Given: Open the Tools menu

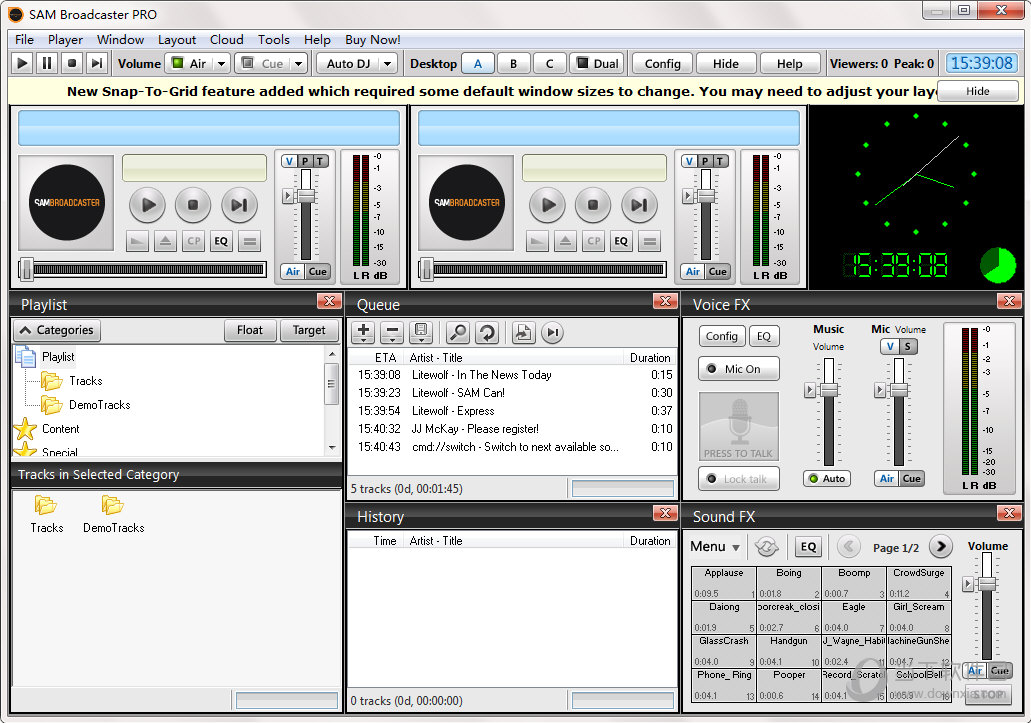Looking at the screenshot, I should click(274, 40).
